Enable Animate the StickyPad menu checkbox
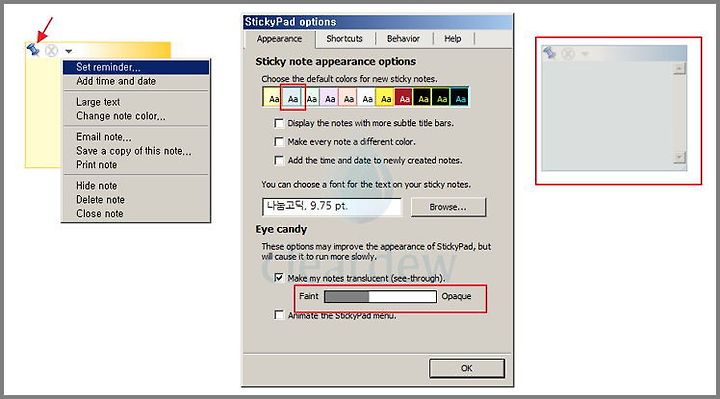The height and width of the screenshot is (399, 720). 279,315
